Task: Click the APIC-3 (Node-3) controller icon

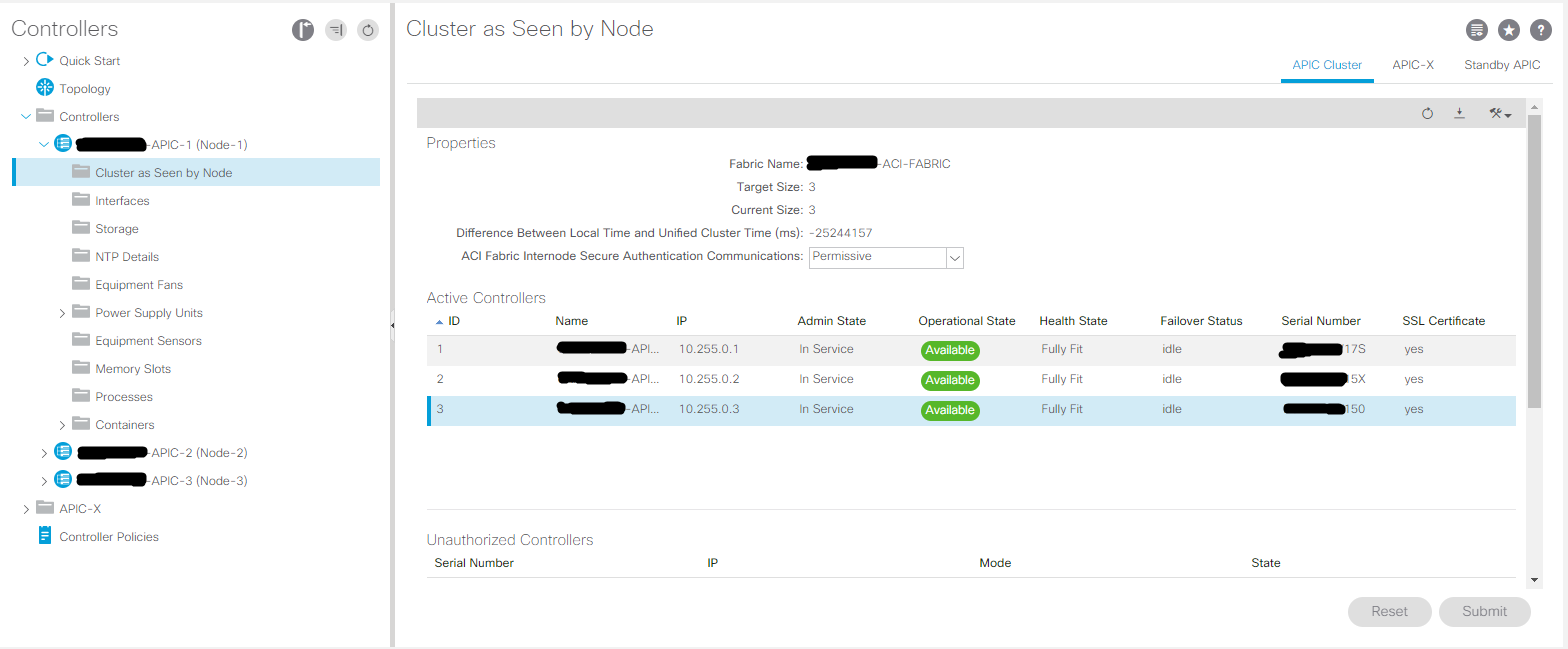Action: tap(62, 480)
